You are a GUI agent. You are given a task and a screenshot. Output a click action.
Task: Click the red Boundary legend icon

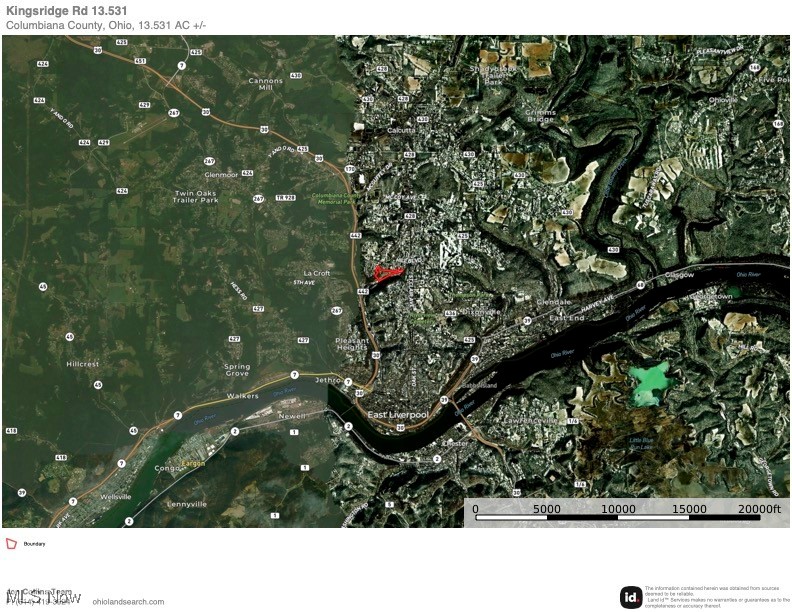coord(12,544)
